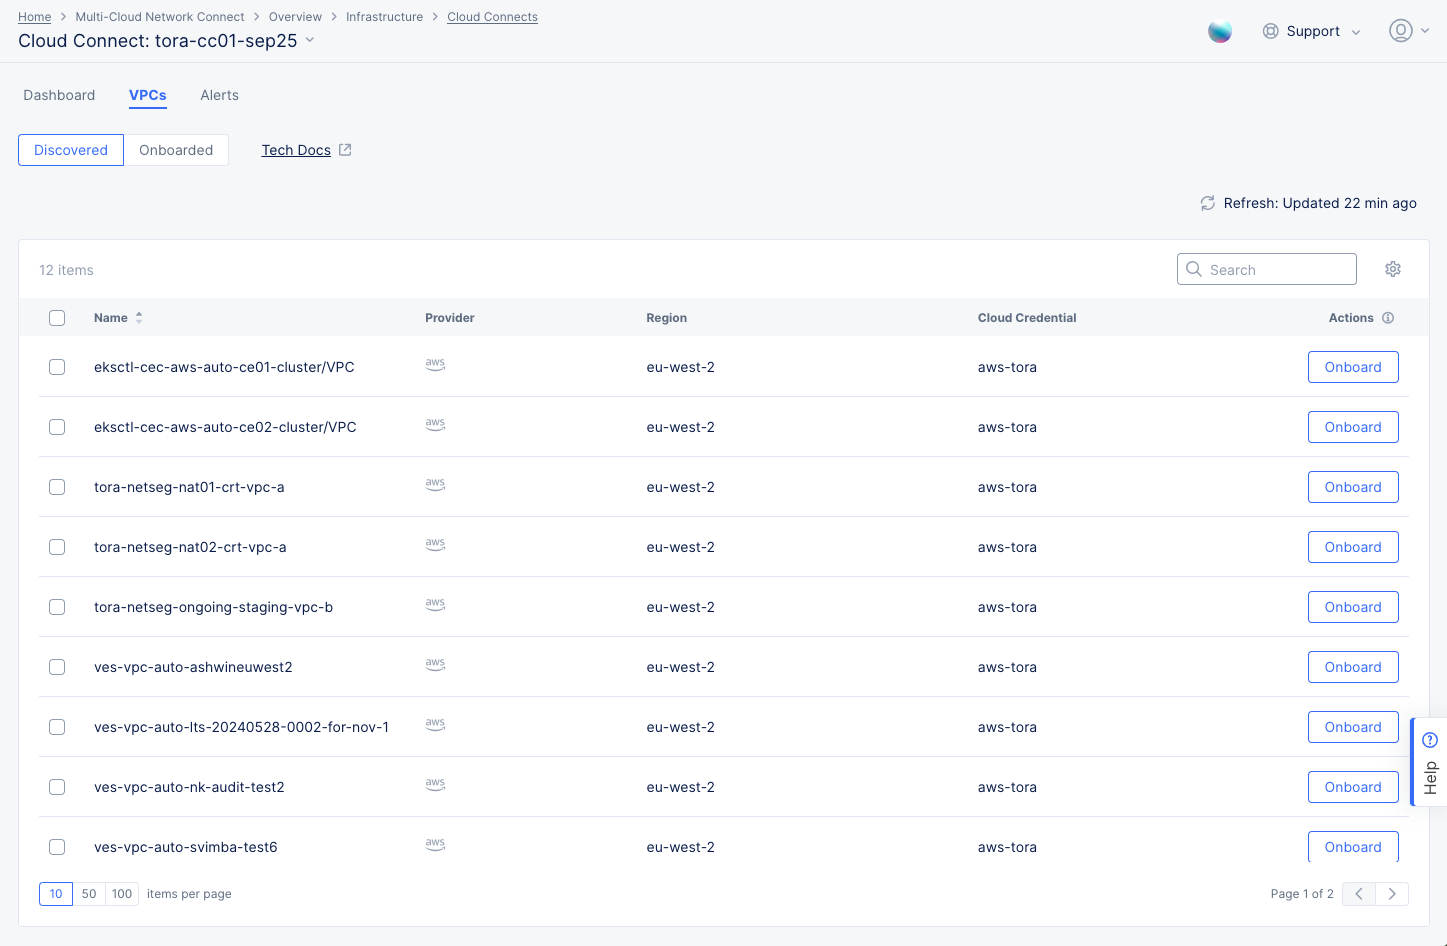
Task: Click the Search input field
Action: [1277, 269]
